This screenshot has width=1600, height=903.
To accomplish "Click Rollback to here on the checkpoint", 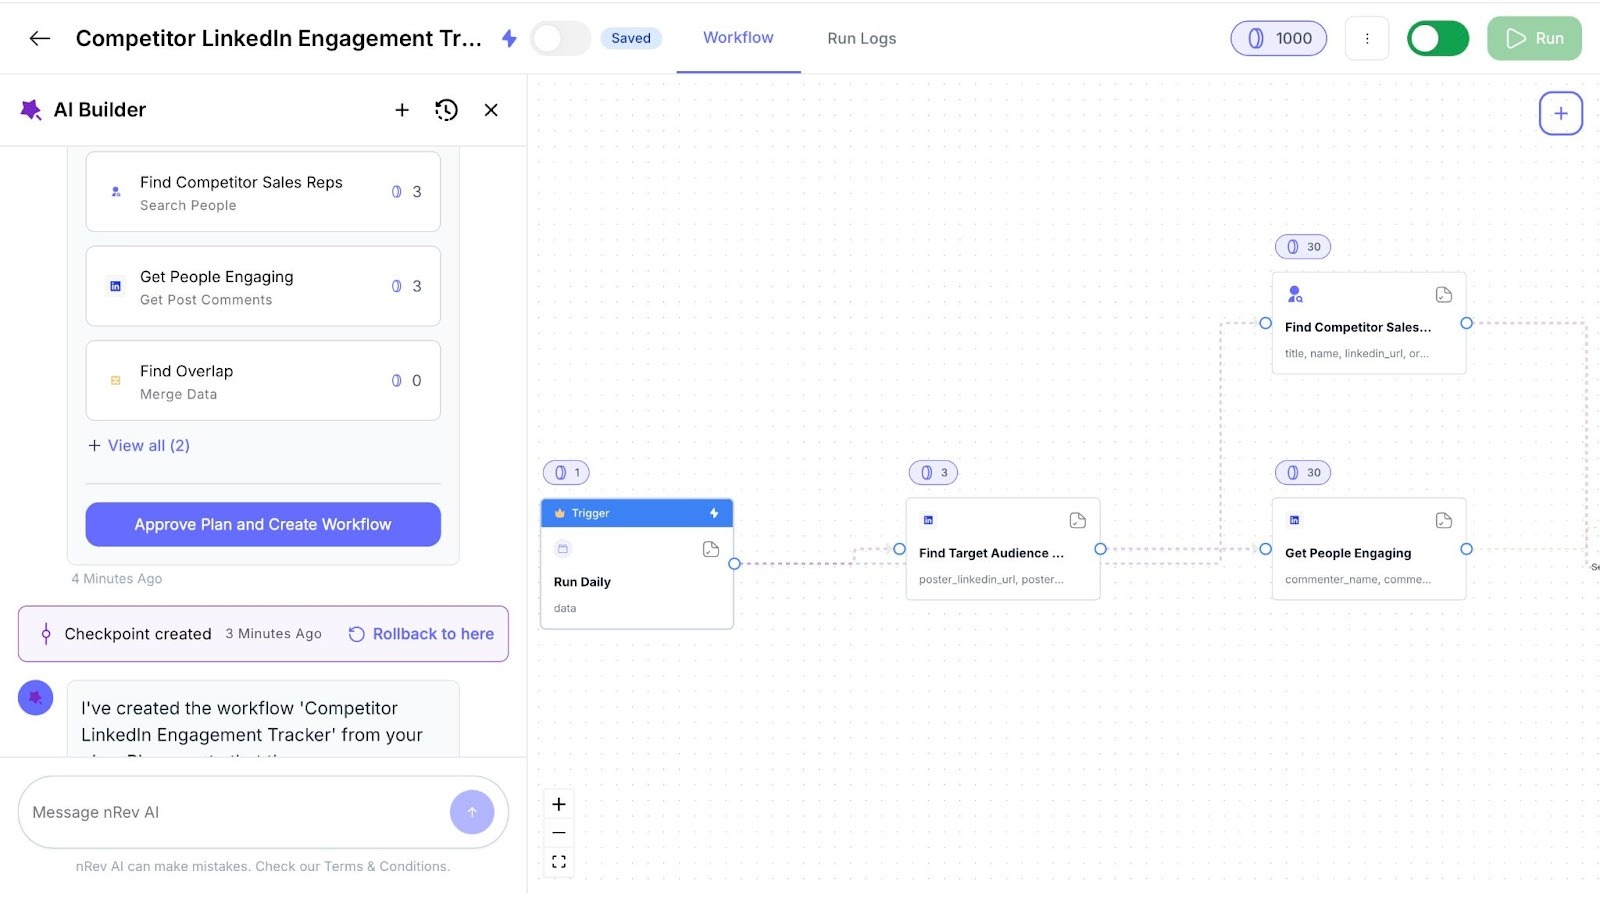I will click(422, 633).
